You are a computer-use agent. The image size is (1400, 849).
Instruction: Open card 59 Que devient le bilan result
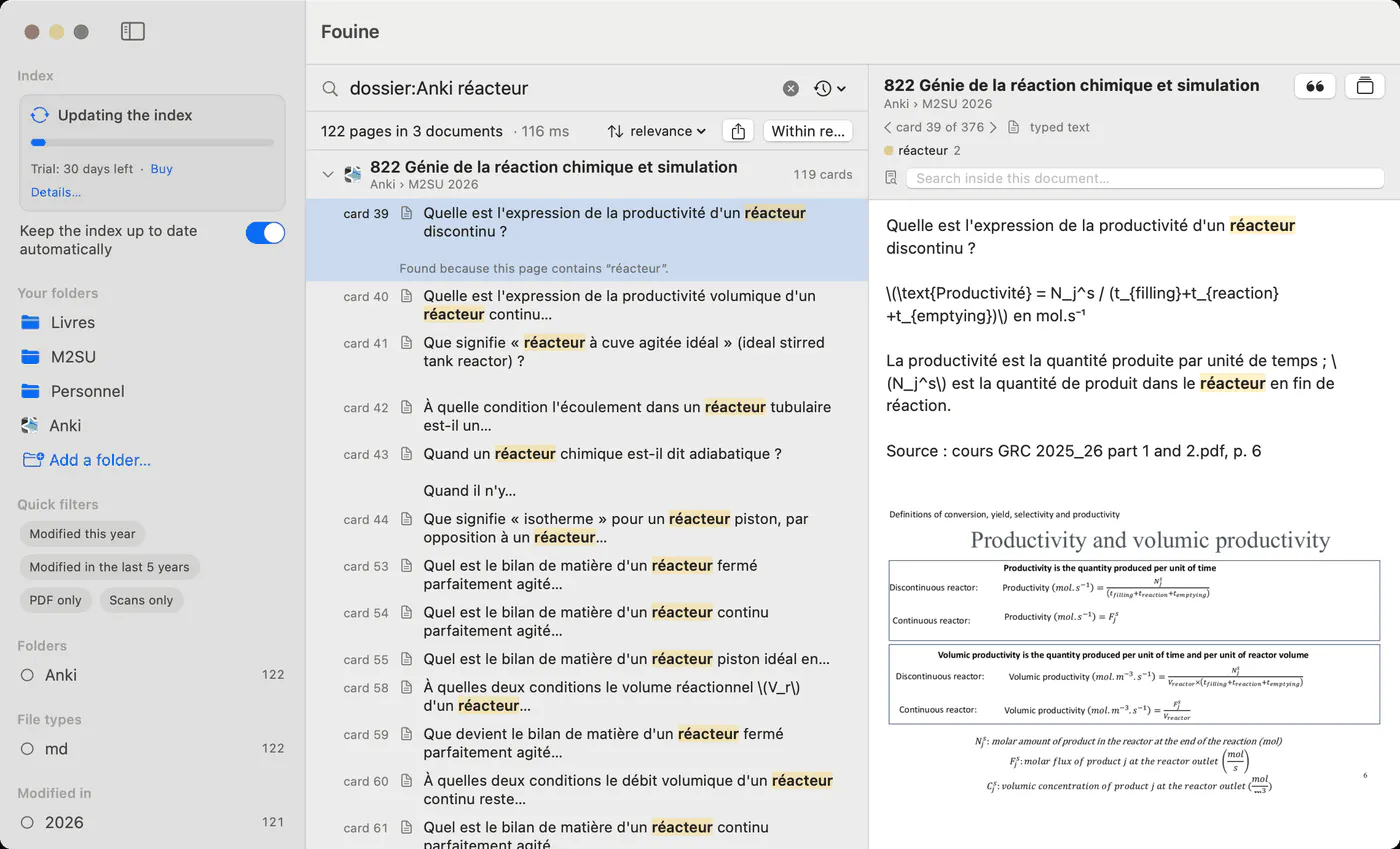point(587,743)
